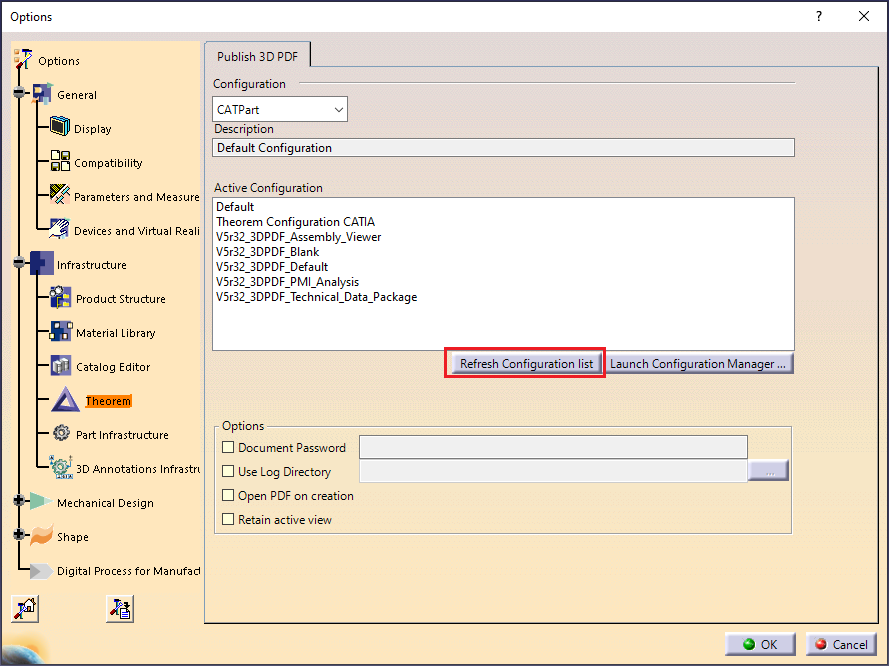Select V5r32_3DPDF_Blank entry
This screenshot has height=666, width=889.
267,252
